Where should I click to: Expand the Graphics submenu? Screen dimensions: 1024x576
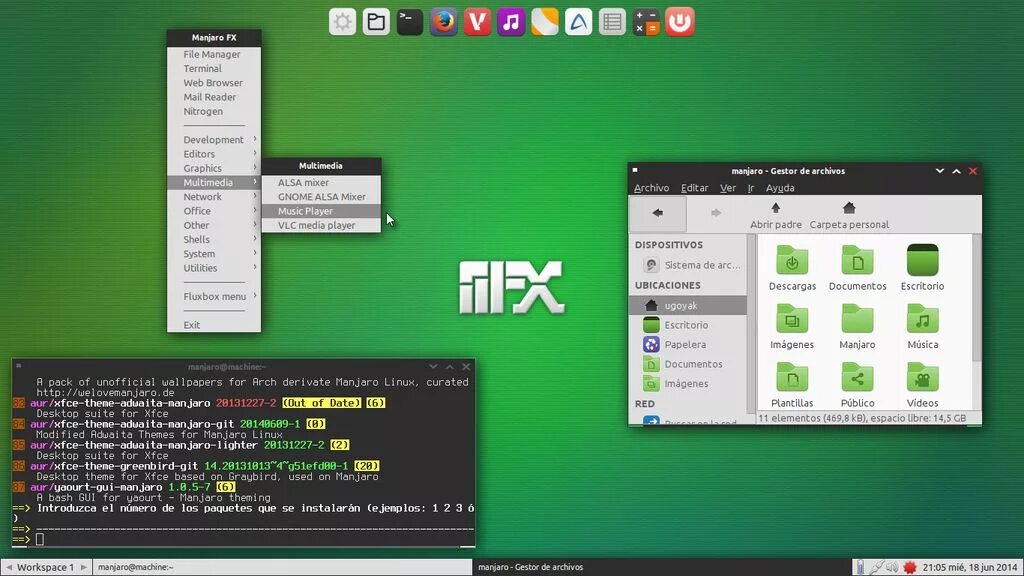click(214, 168)
